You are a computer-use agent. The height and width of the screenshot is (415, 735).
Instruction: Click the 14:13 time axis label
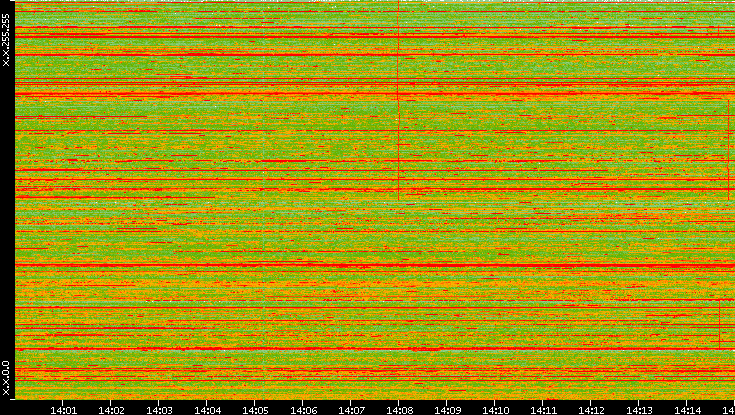639,410
